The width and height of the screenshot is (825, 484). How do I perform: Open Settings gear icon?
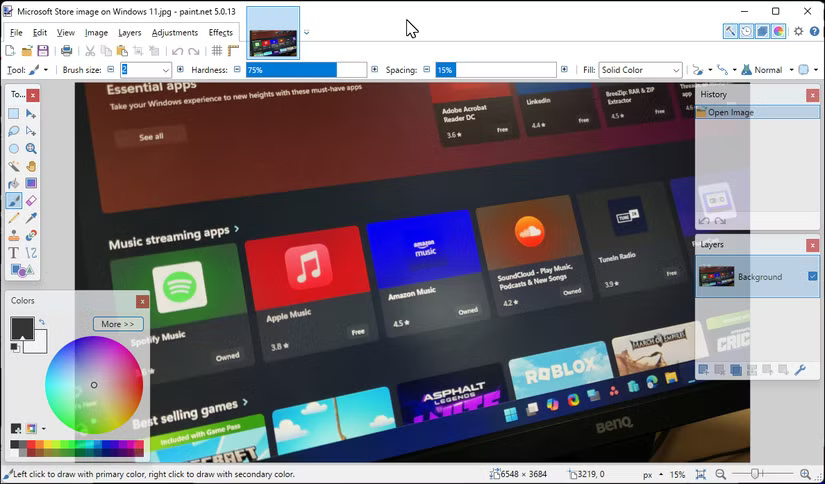[799, 32]
